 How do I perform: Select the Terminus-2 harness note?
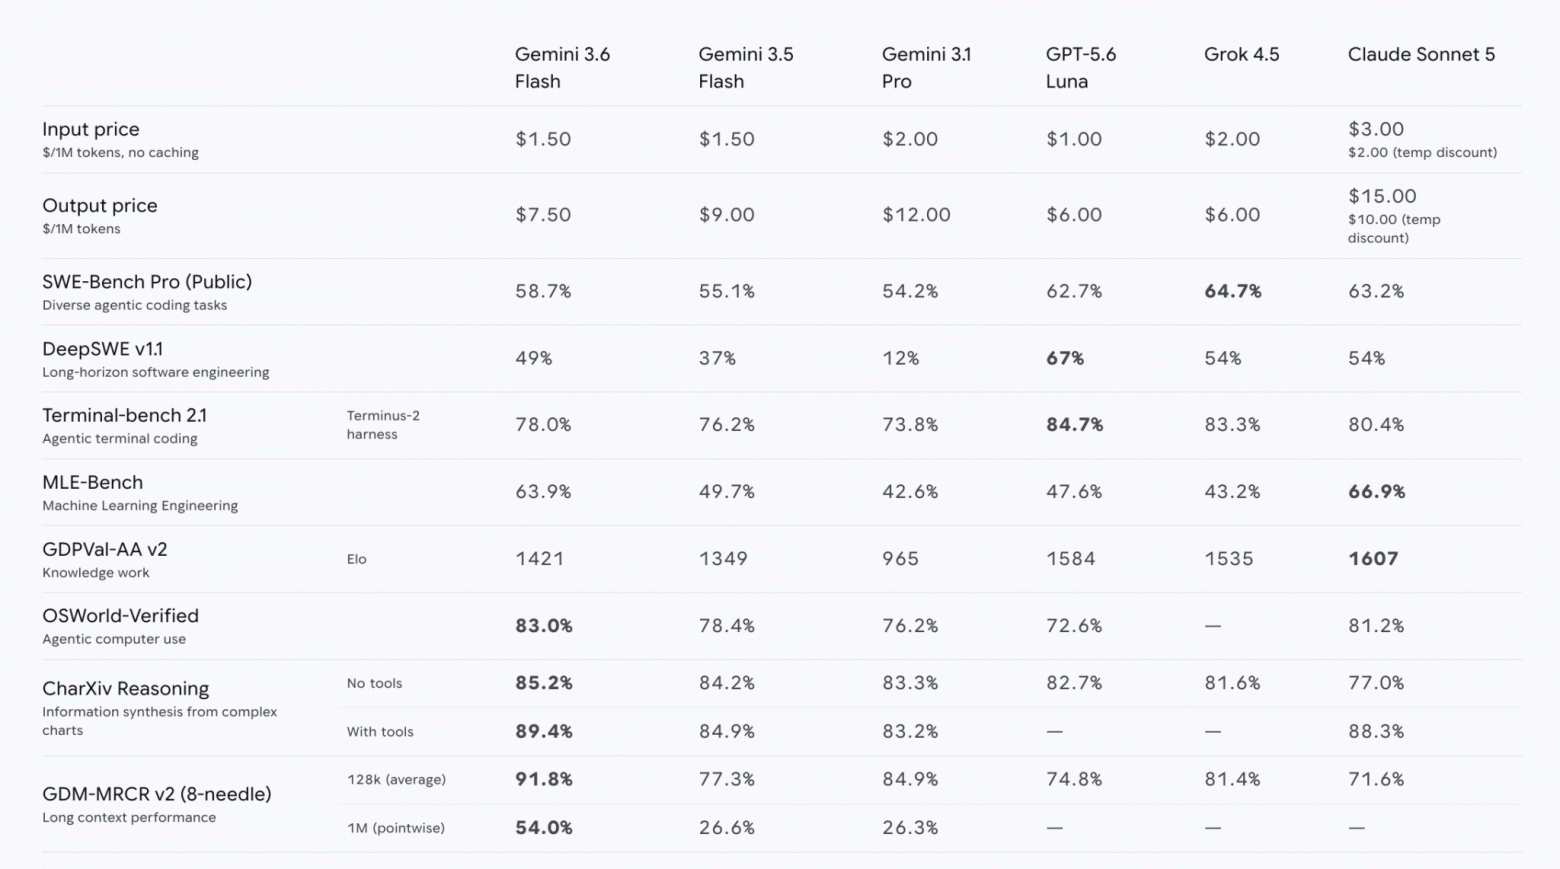(x=383, y=425)
